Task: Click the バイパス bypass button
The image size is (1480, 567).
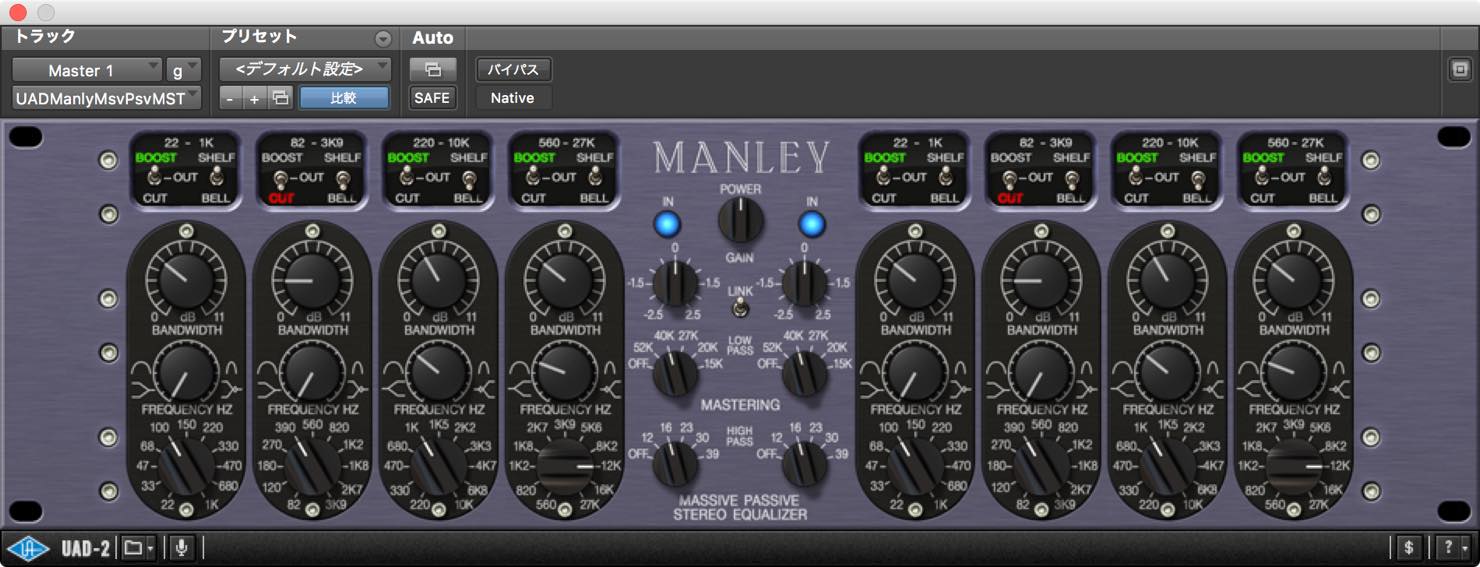Action: pos(513,69)
